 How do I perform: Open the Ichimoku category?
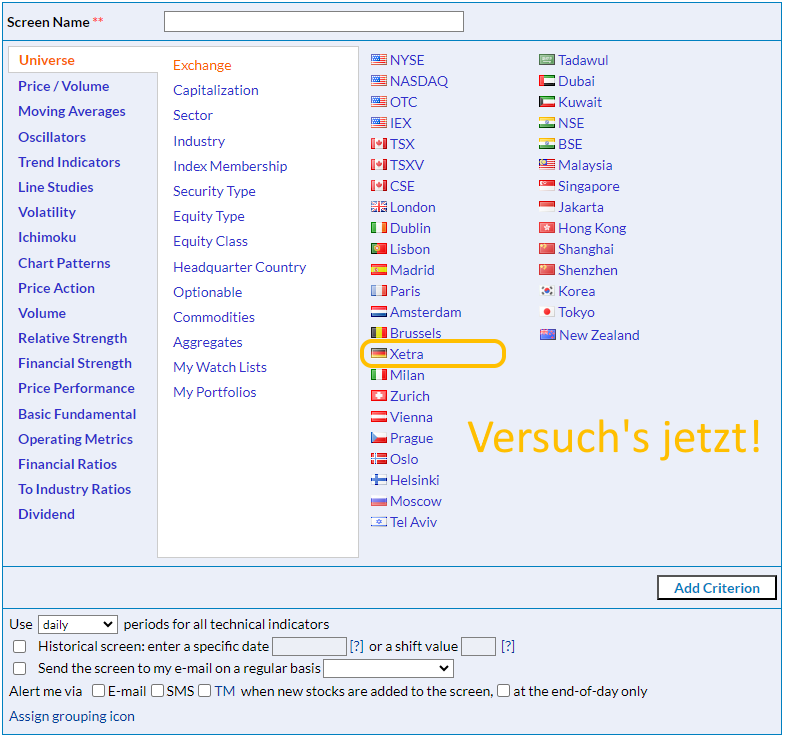[47, 237]
